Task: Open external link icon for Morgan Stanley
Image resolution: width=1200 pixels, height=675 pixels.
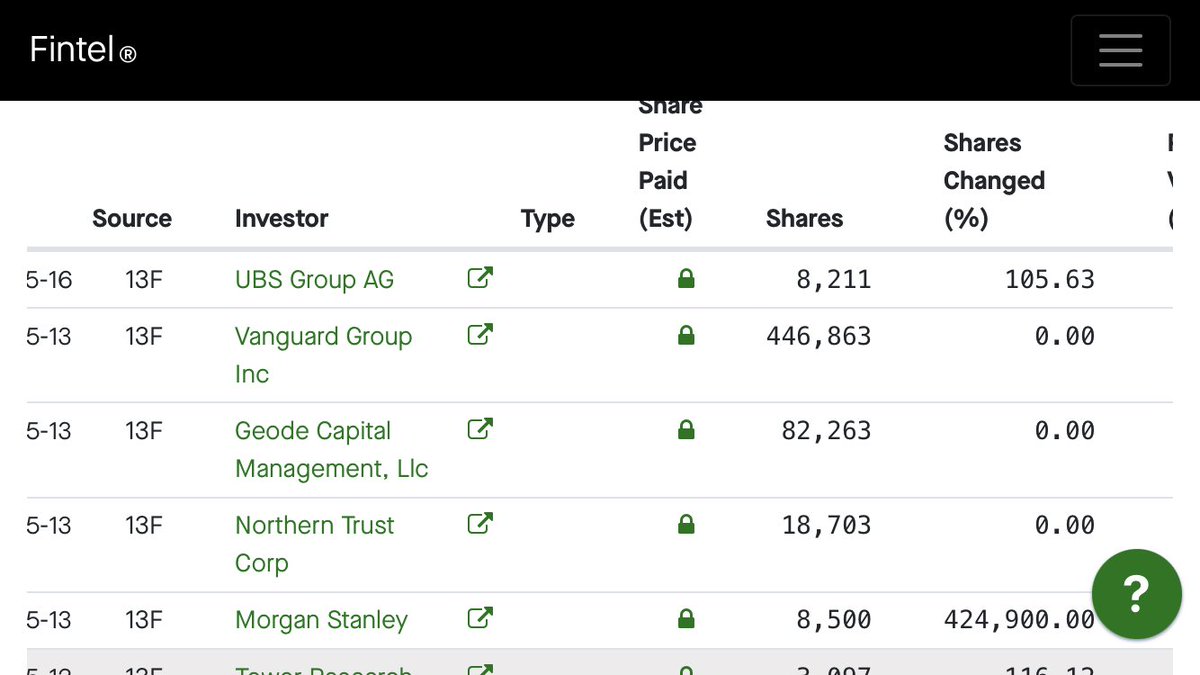Action: 480,618
